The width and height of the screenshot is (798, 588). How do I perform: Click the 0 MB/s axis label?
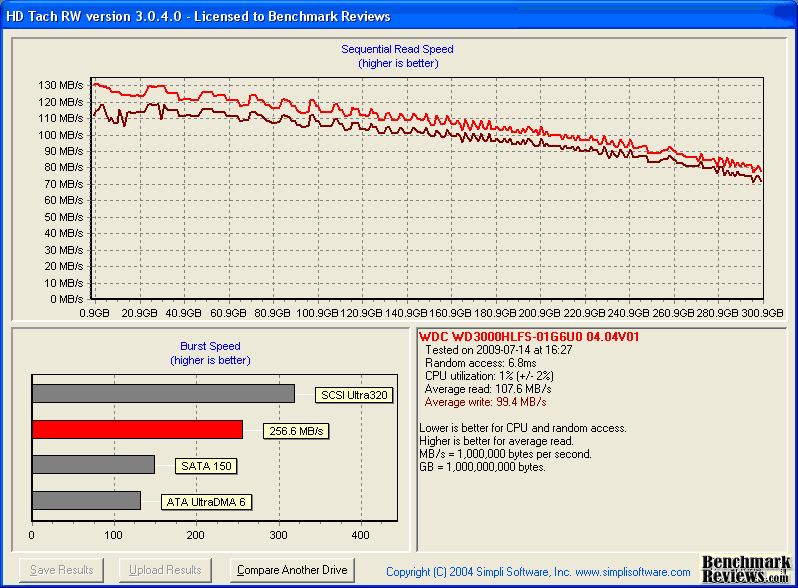[x=67, y=299]
